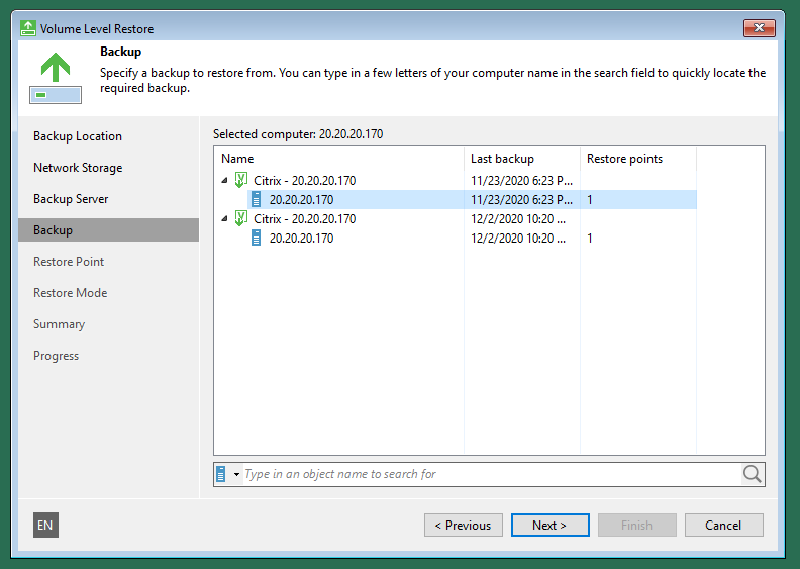Close the Volume Level Restore window
The height and width of the screenshot is (569, 800).
coord(759,28)
